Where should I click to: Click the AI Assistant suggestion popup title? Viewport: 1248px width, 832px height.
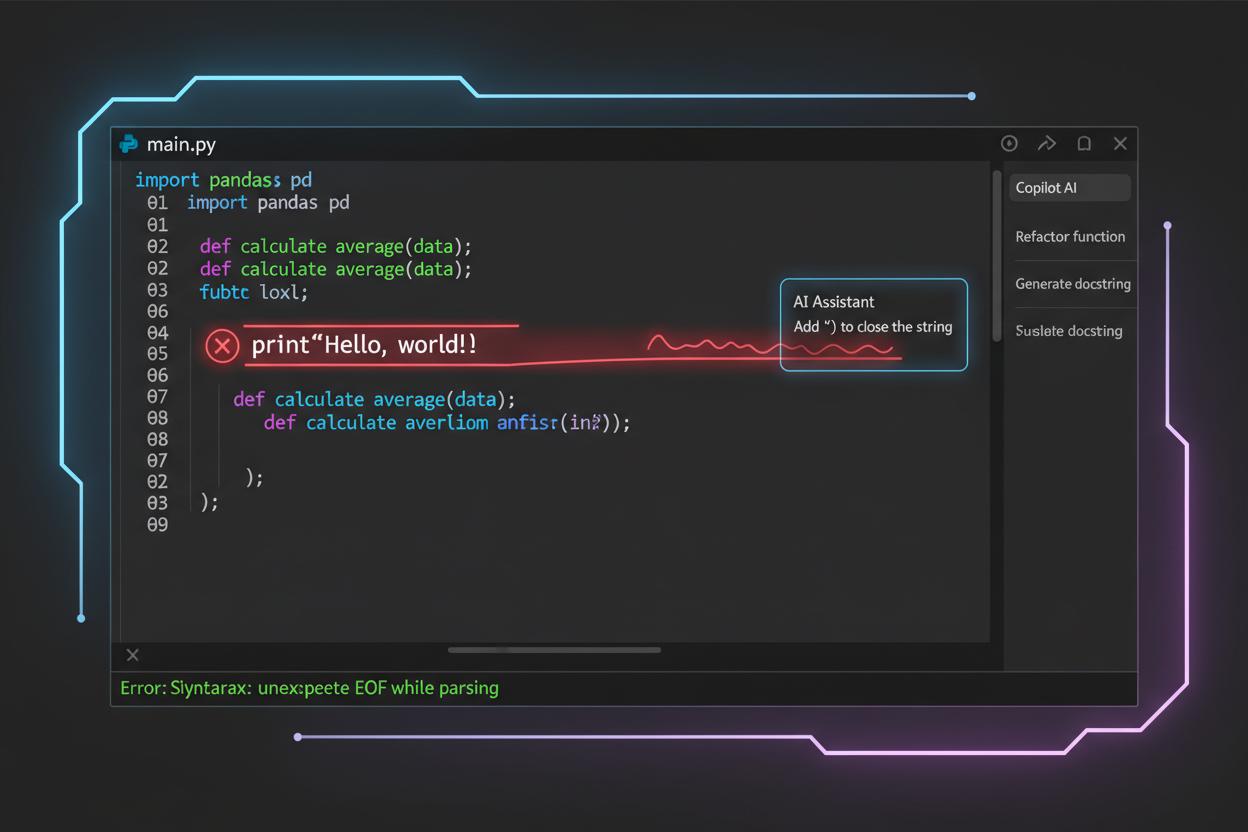coord(834,302)
